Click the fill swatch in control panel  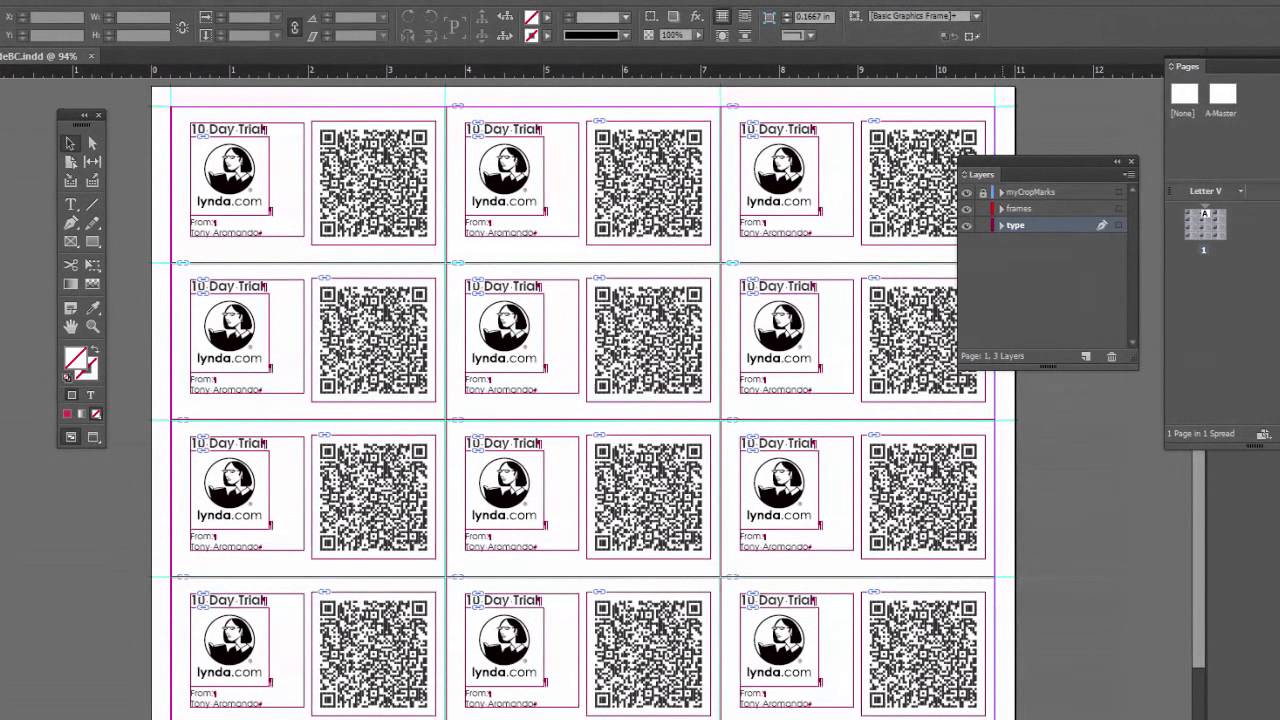531,17
